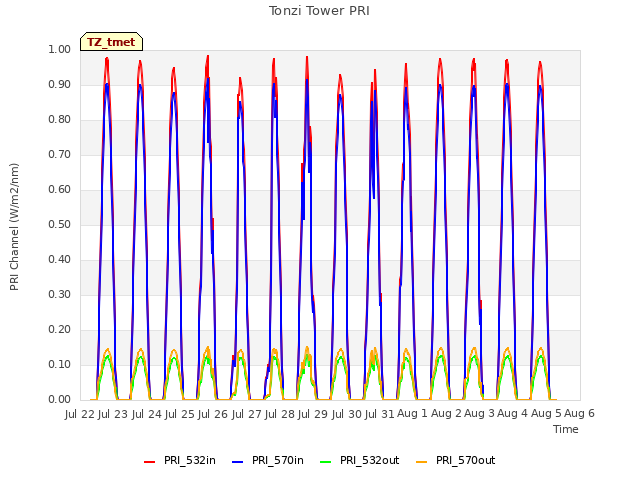This screenshot has width=640, height=480.
Task: Click the blue PRI_570in legend swatch
Action: pyautogui.click(x=238, y=462)
